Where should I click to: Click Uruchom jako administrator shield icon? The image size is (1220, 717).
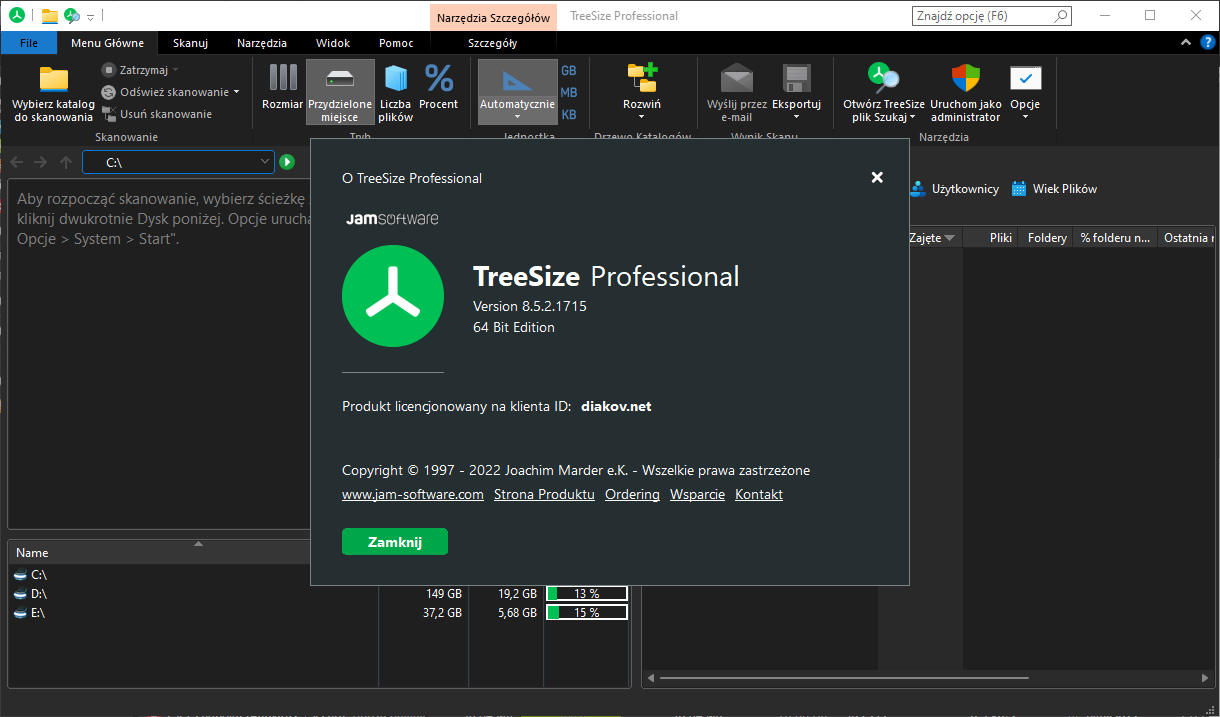pos(966,77)
